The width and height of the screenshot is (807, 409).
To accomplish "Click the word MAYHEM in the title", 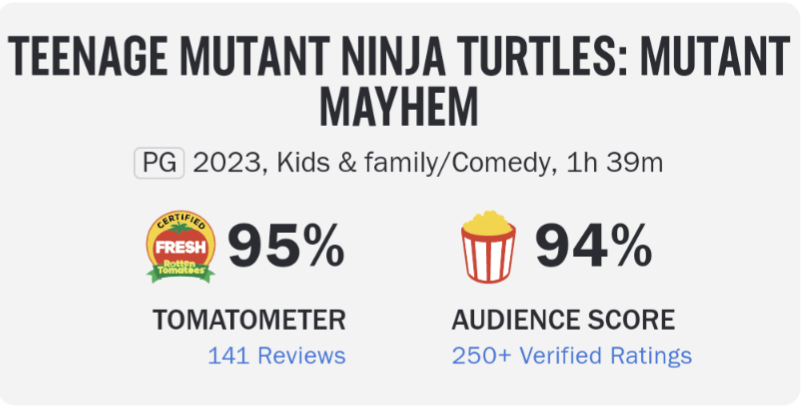I will [x=399, y=105].
